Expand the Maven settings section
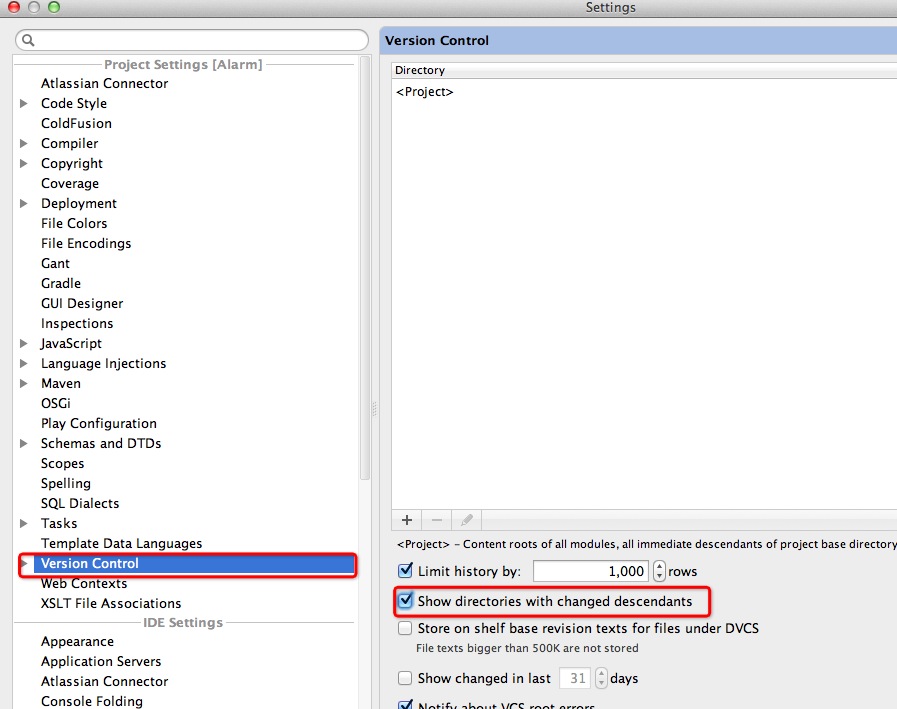The height and width of the screenshot is (709, 897). point(24,383)
